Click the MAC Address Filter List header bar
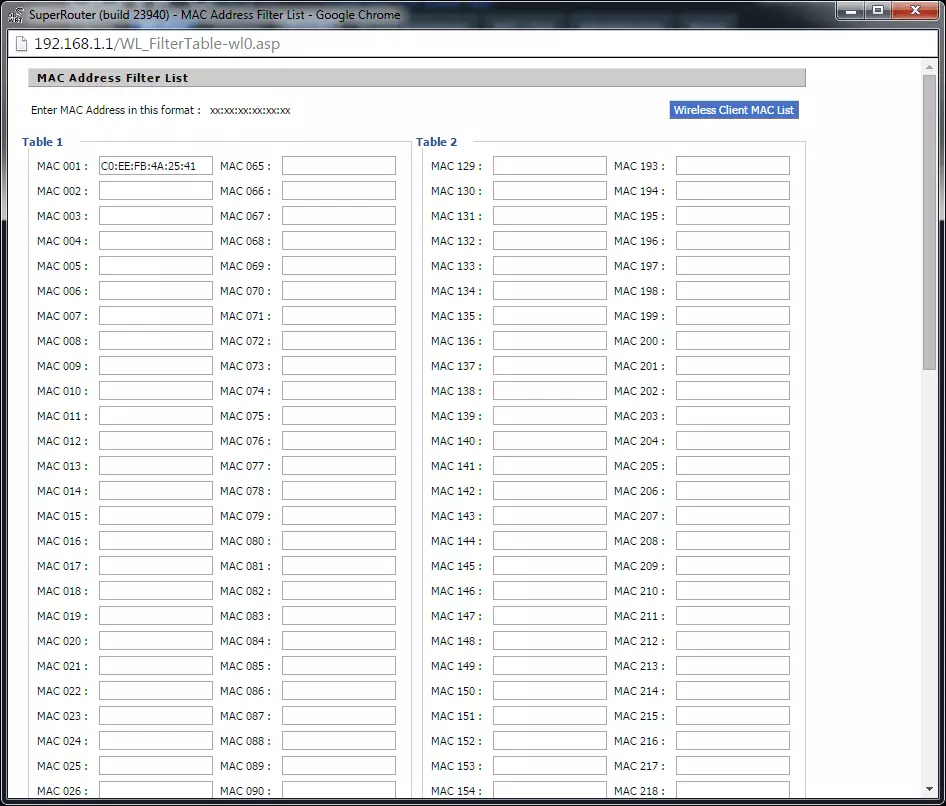Image resolution: width=946 pixels, height=806 pixels. pyautogui.click(x=417, y=77)
